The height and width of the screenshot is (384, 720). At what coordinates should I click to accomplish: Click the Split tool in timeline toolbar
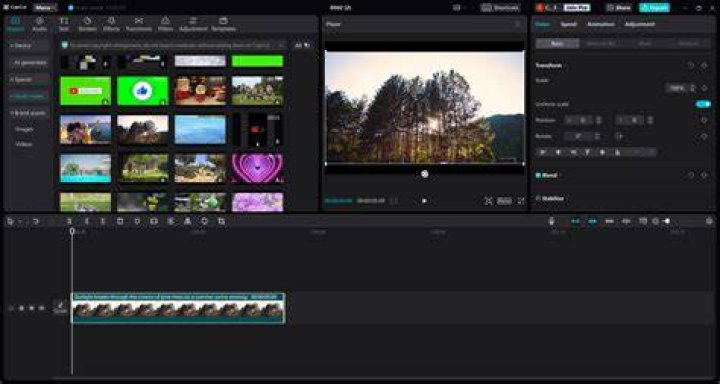coord(69,221)
